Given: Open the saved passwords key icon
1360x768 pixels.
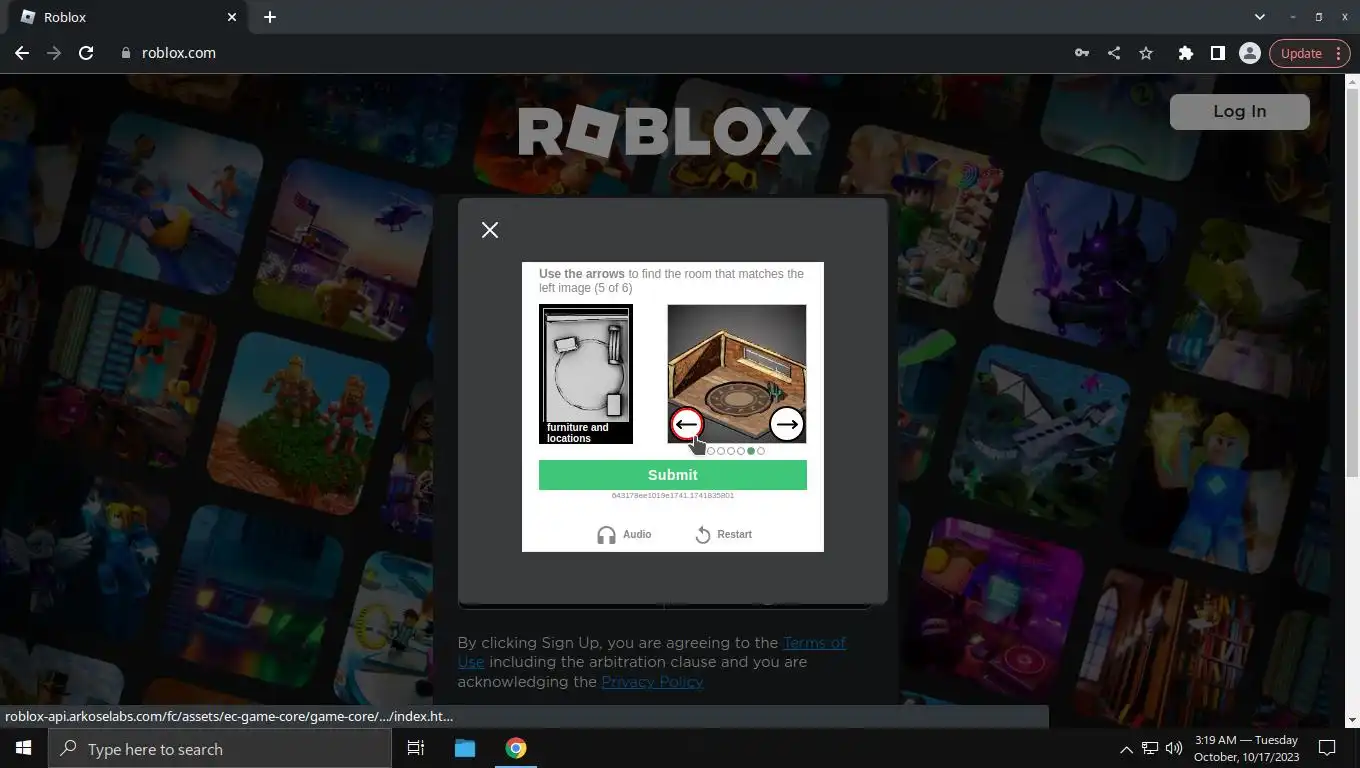Looking at the screenshot, I should pyautogui.click(x=1082, y=53).
